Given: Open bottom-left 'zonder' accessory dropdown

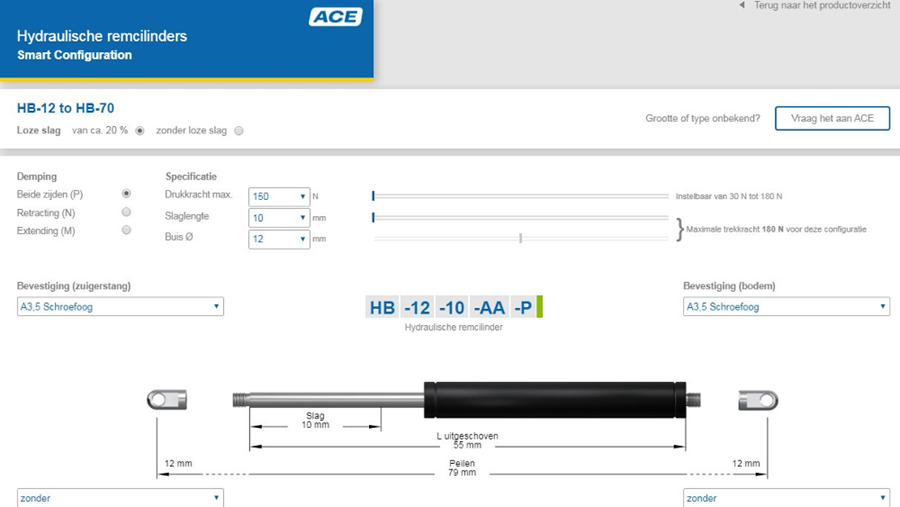Looking at the screenshot, I should pos(120,497).
